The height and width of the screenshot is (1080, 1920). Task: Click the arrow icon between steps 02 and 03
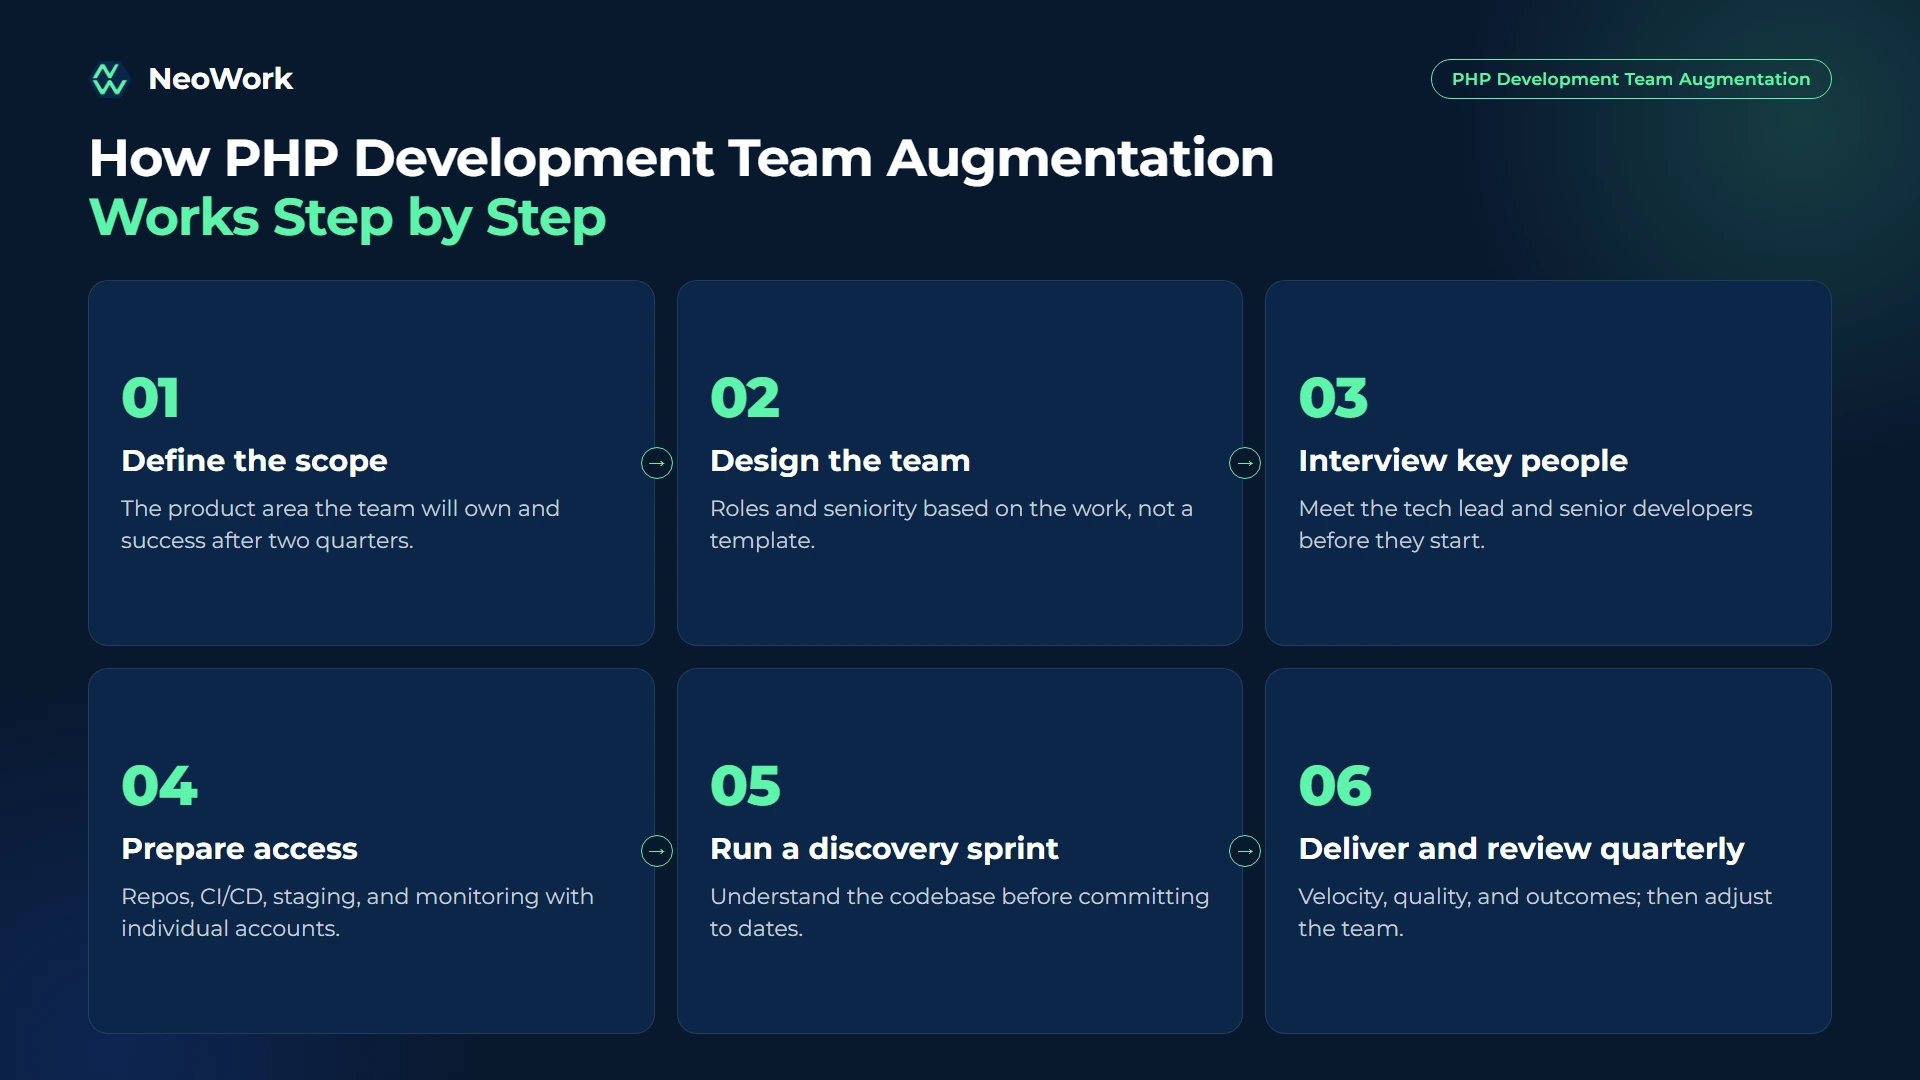click(1245, 463)
